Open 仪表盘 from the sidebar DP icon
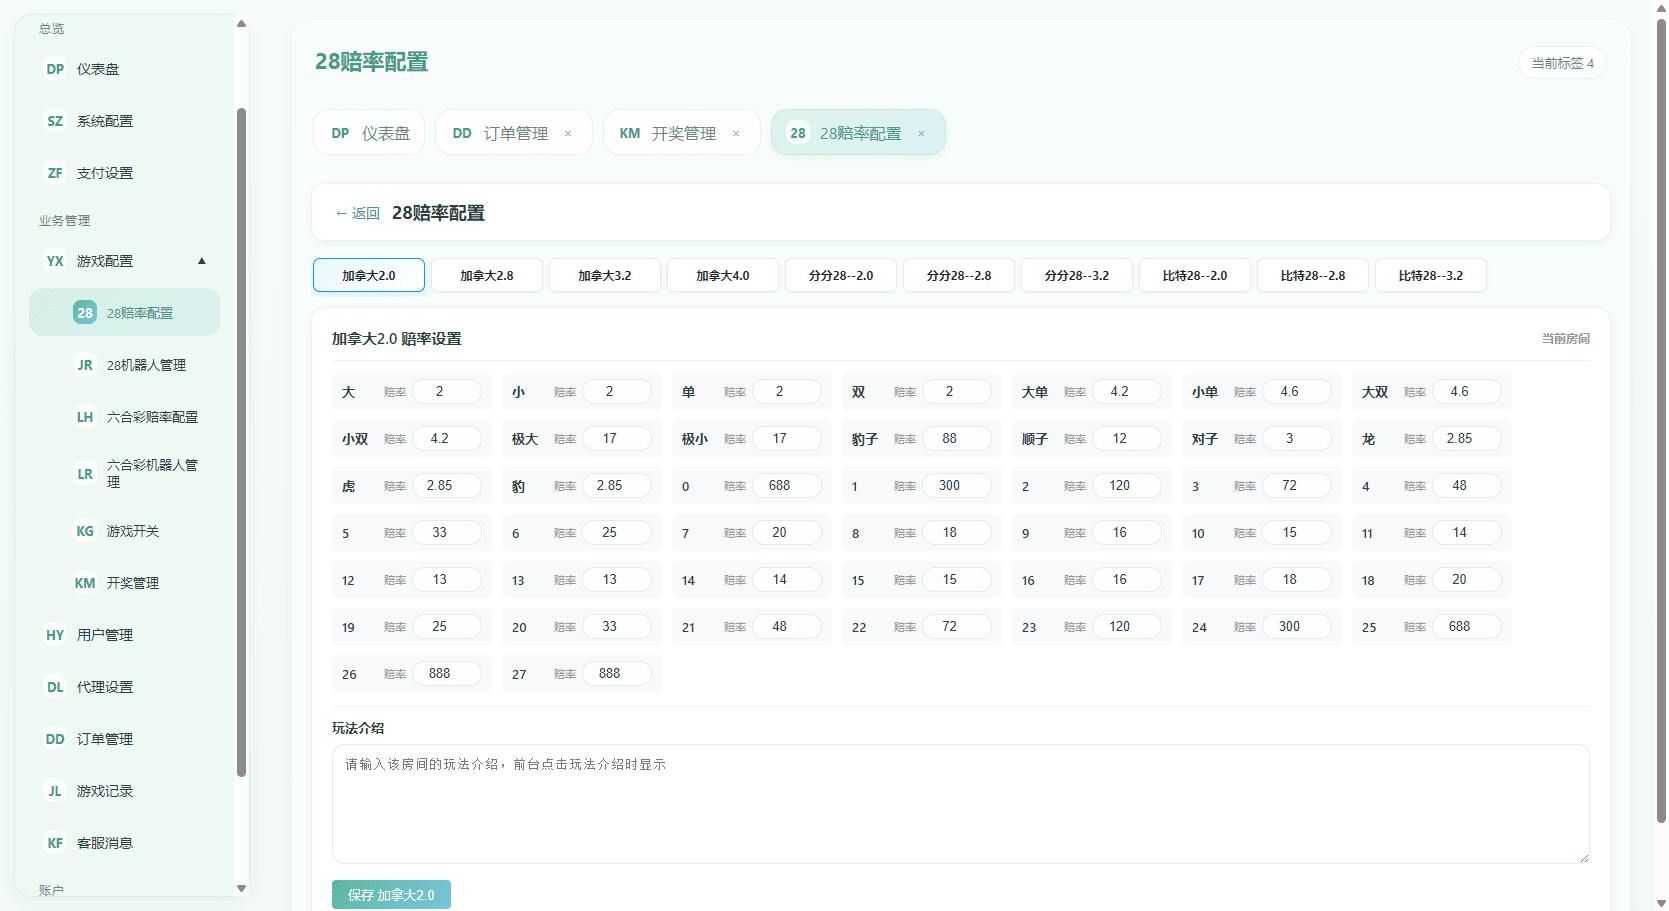 (55, 69)
